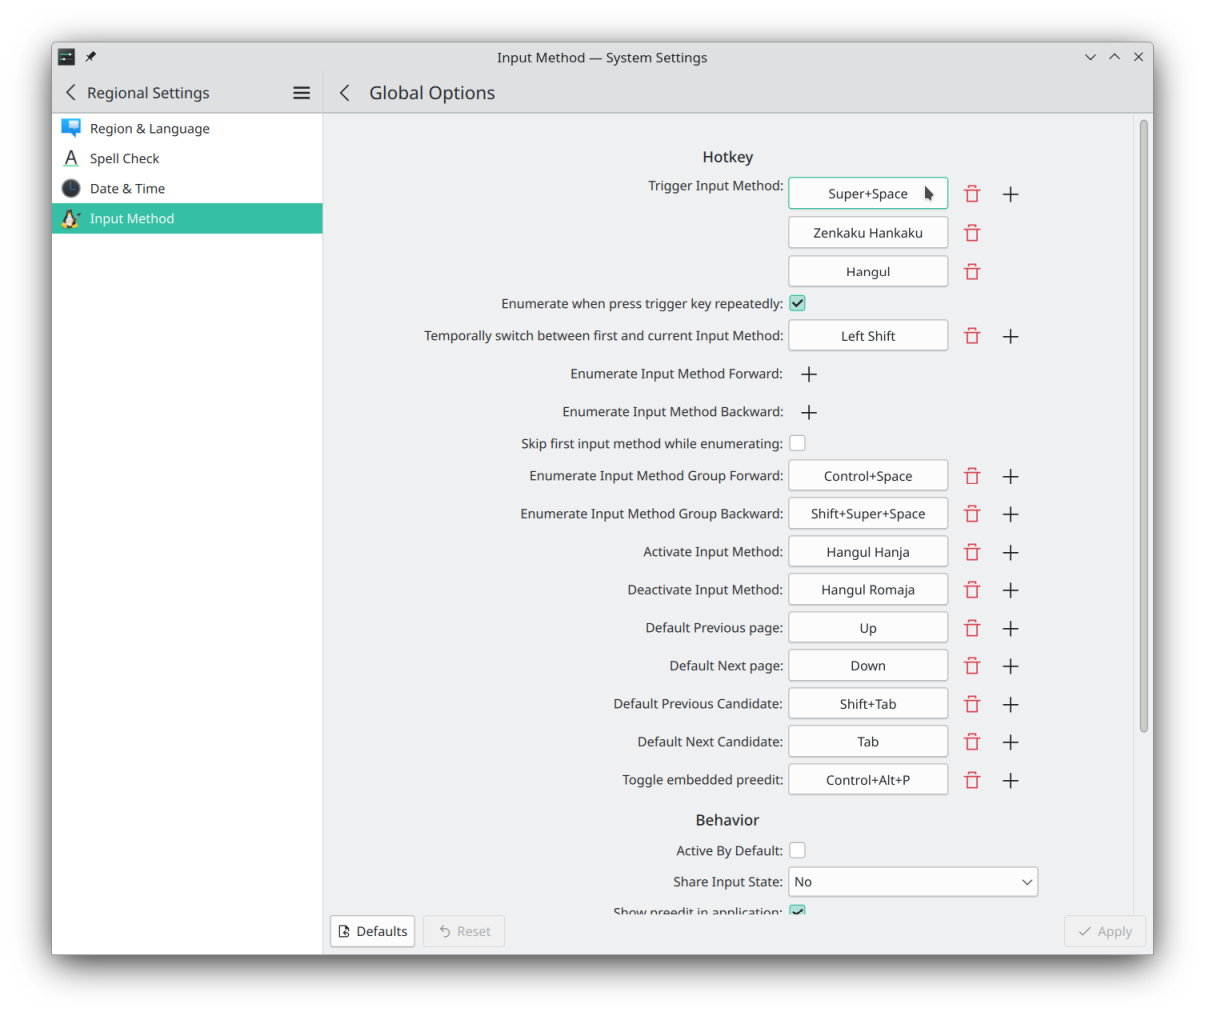Open Region & Language settings
This screenshot has height=1016, width=1205.
tap(149, 129)
